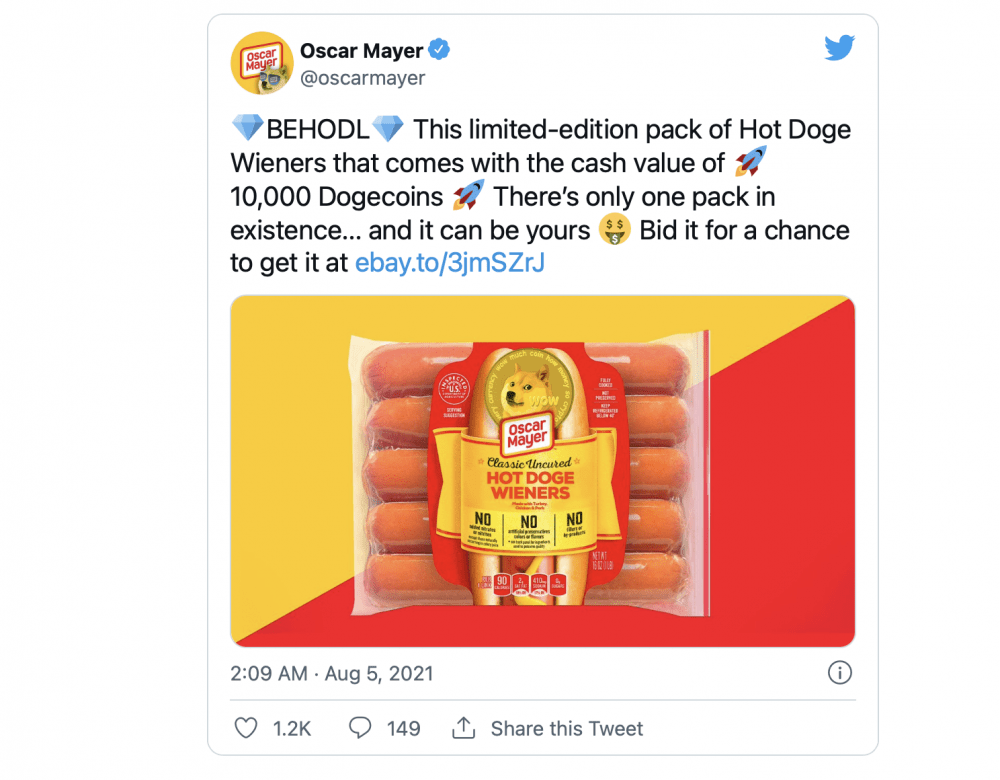This screenshot has width=1000, height=780.
Task: Click the reply speech bubble icon
Action: pos(360,728)
